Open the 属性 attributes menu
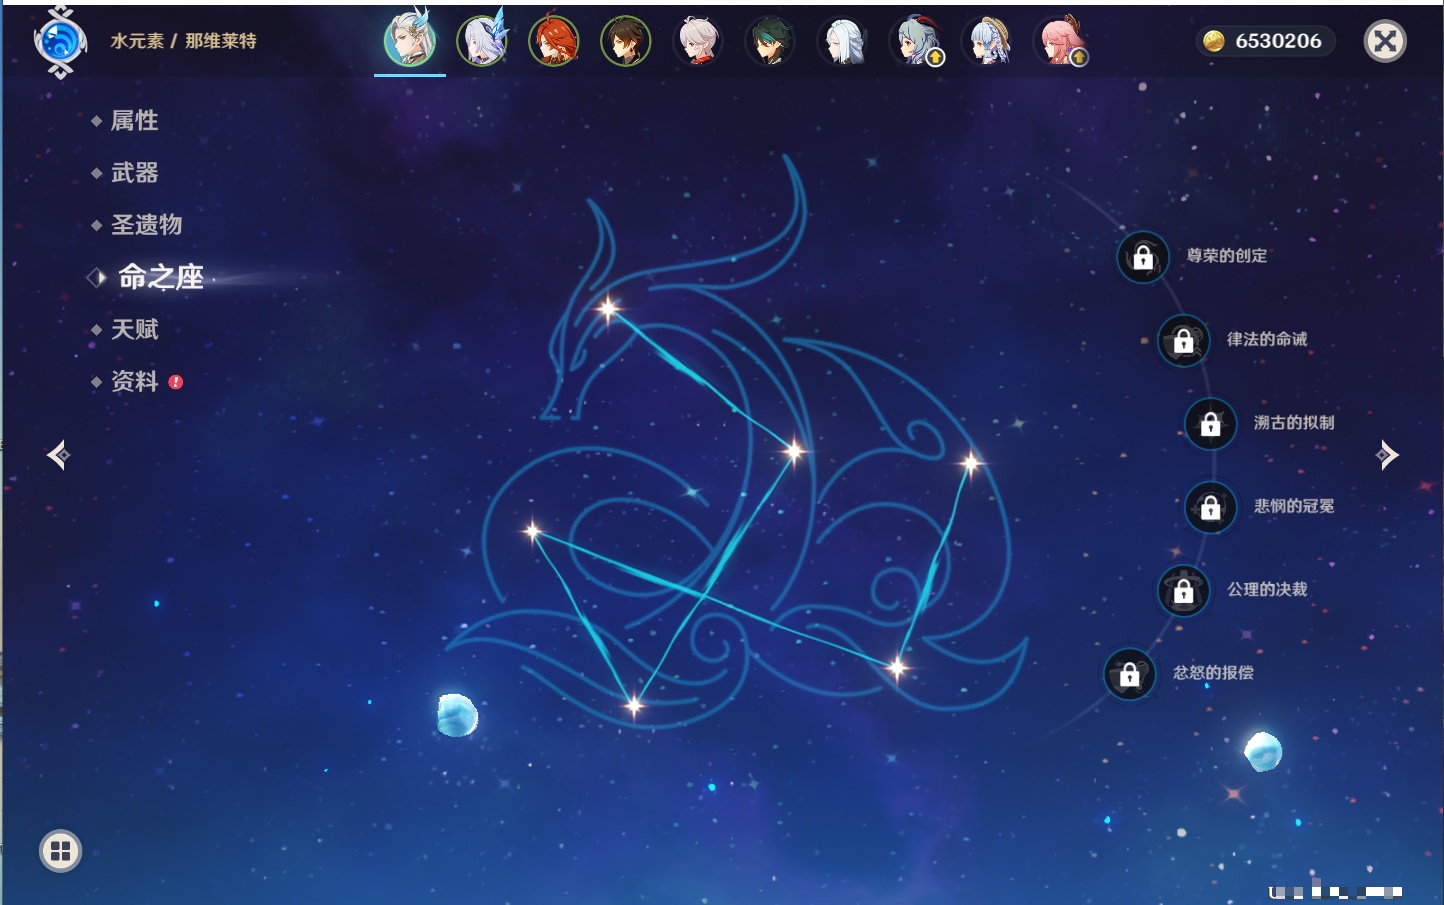This screenshot has height=905, width=1444. tap(134, 121)
